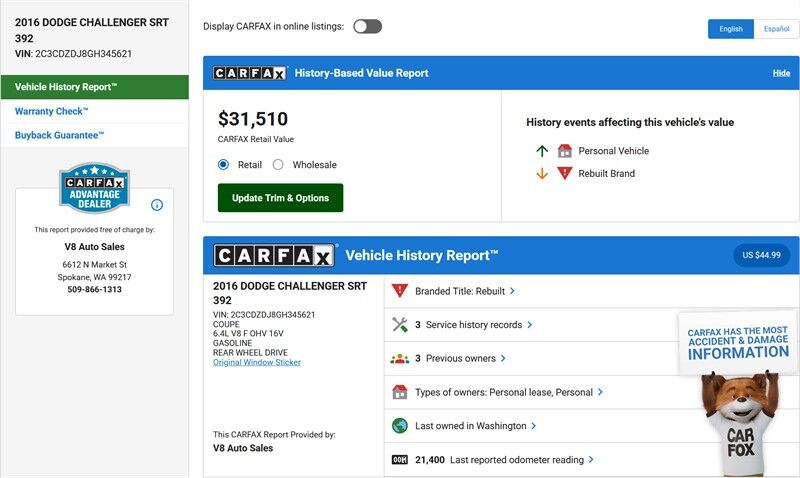Open the Original Window Sticker link
This screenshot has height=478, width=800.
coord(257,362)
